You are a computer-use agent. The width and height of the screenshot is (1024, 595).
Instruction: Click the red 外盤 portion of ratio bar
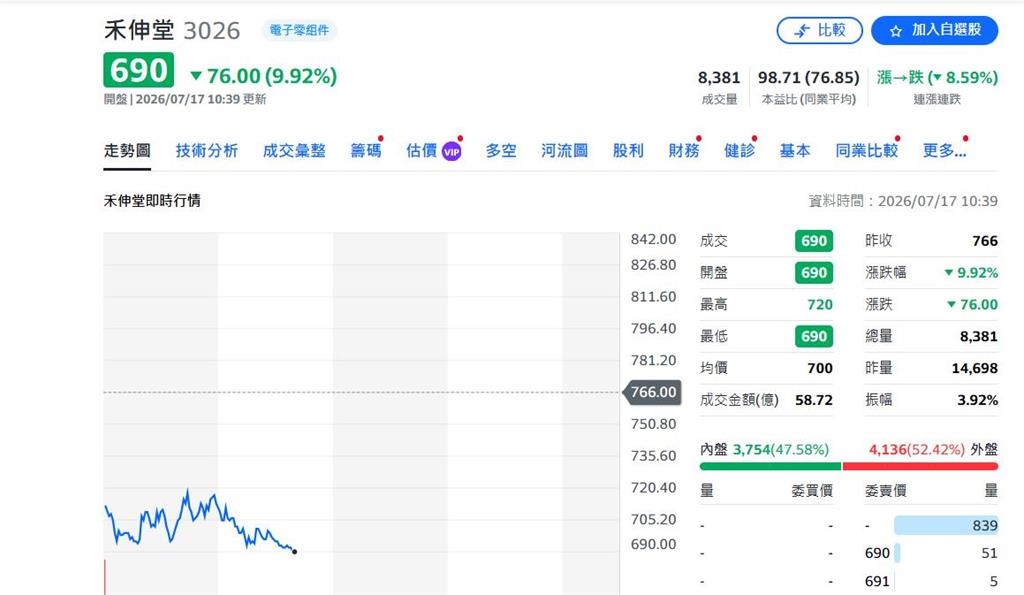tap(920, 466)
